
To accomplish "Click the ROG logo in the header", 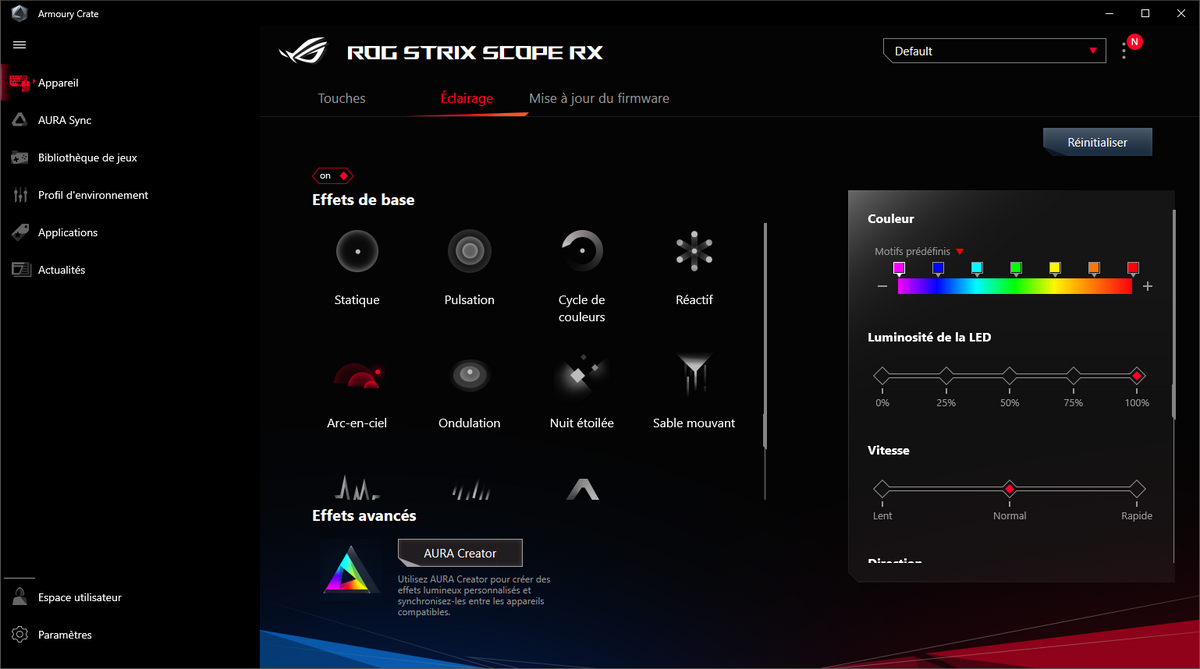I will 305,51.
